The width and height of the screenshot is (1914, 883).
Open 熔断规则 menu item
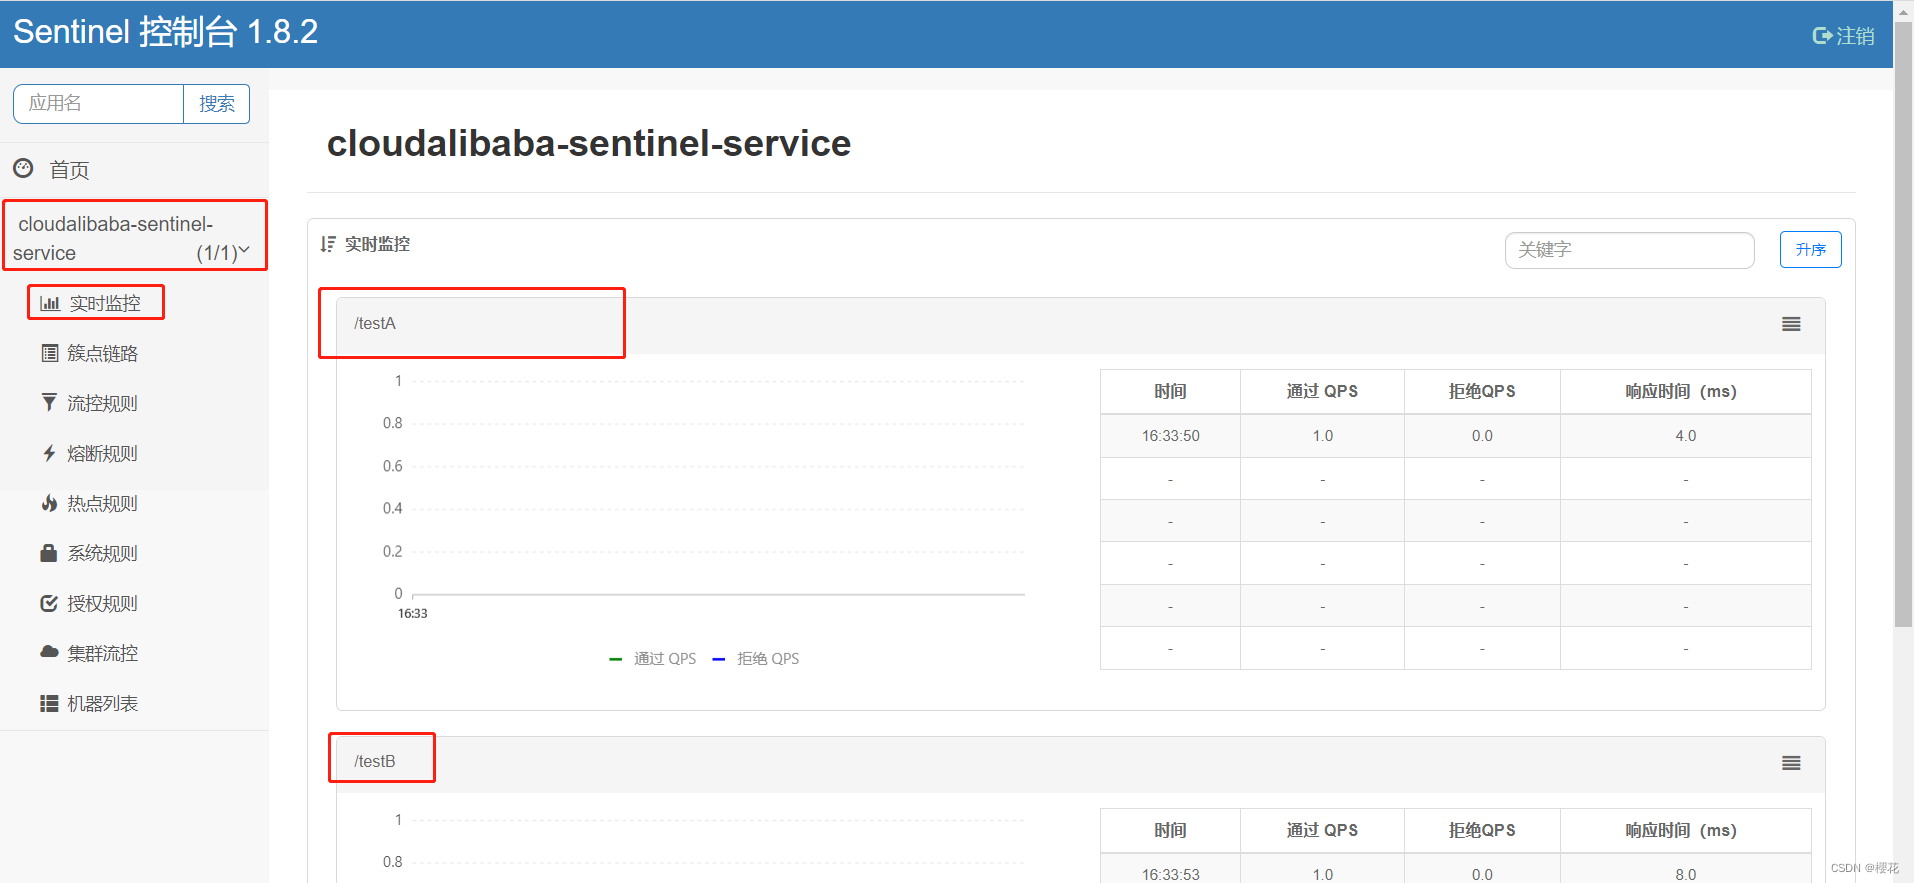click(x=102, y=453)
